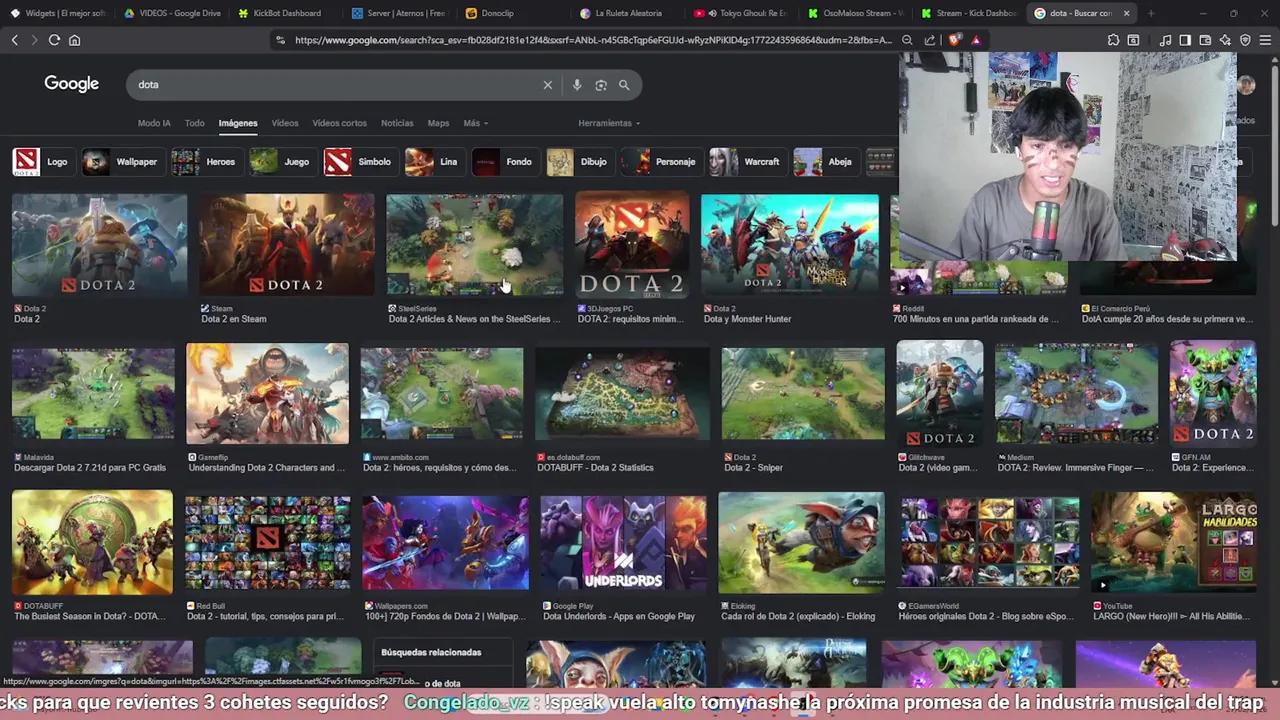Open the 'Dota y Monster Hunter' image result
Image resolution: width=1280 pixels, height=720 pixels.
click(790, 244)
